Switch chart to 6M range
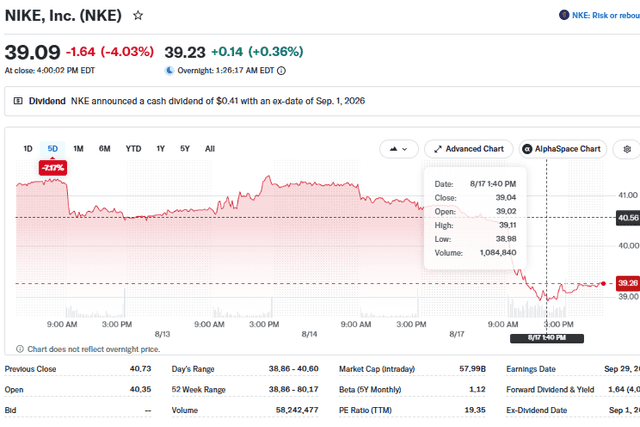This screenshot has width=640, height=427. coord(104,149)
